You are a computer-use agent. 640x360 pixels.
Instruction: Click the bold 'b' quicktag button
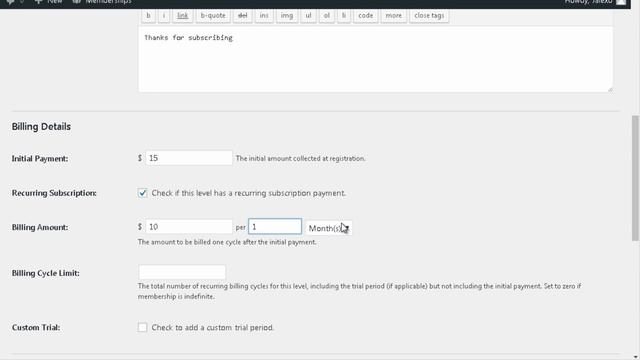(x=148, y=16)
